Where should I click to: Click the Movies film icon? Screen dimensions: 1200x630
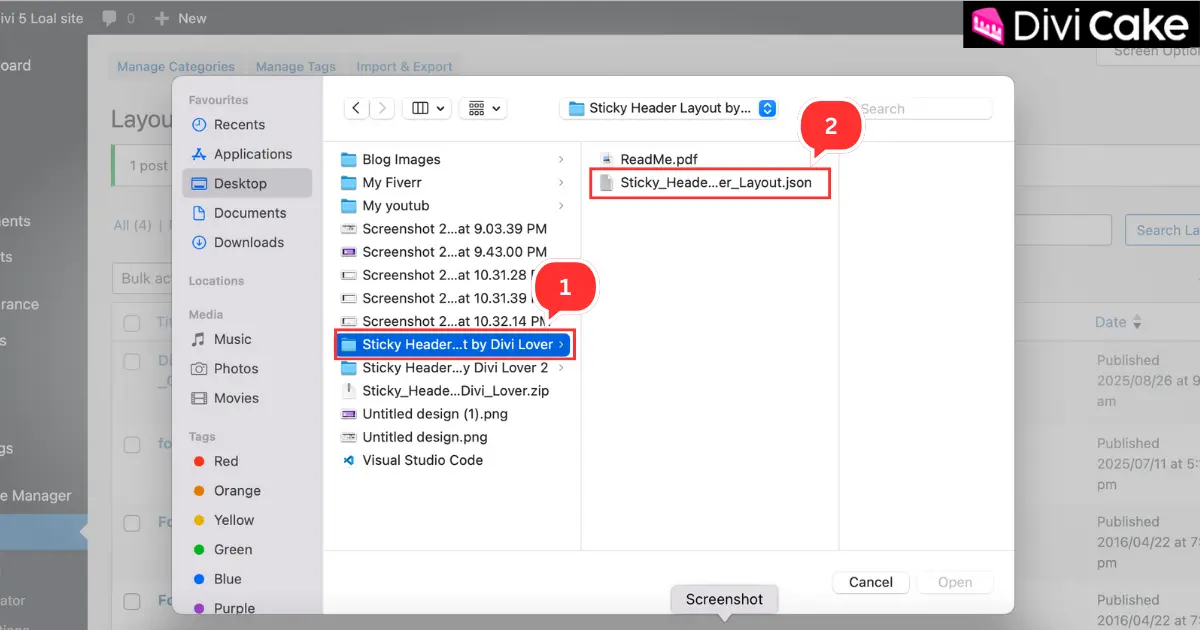(198, 398)
